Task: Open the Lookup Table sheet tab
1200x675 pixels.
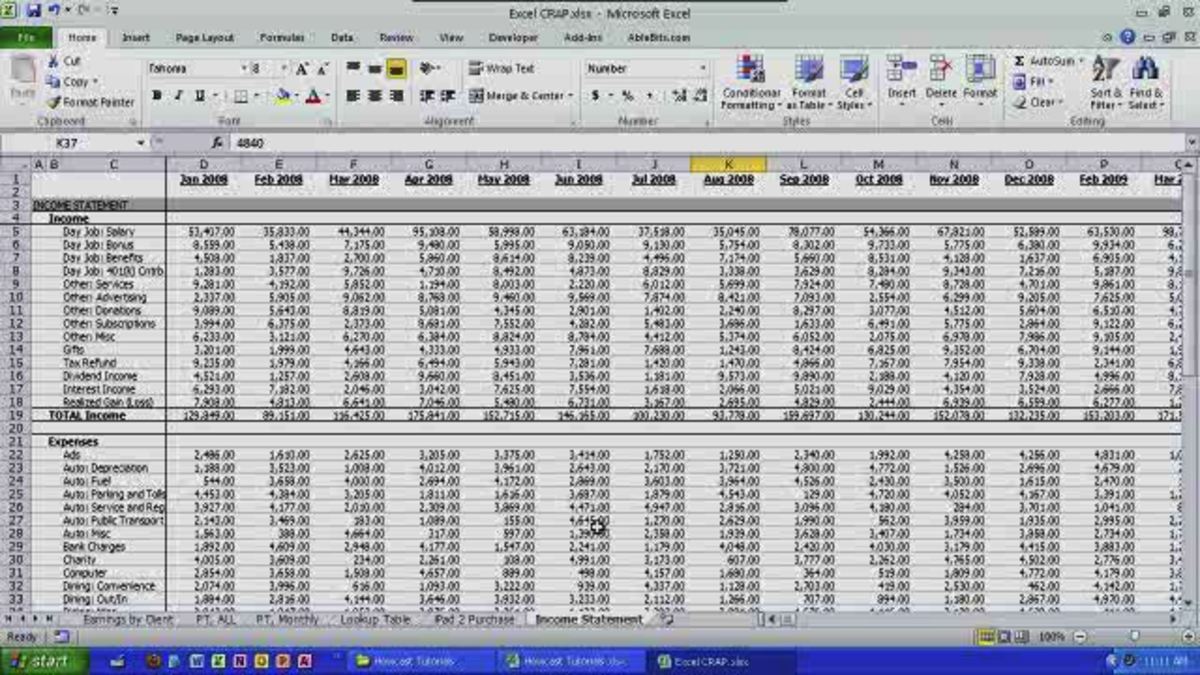Action: point(377,619)
